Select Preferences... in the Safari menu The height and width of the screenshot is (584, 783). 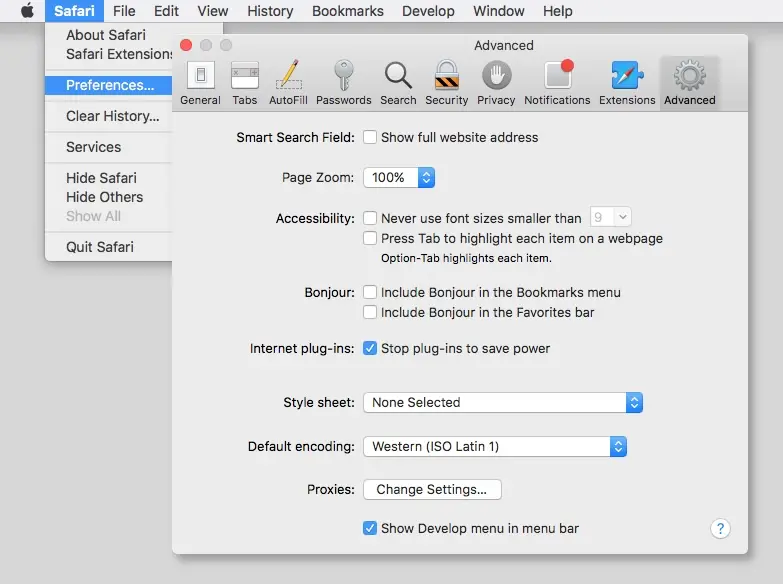click(108, 85)
